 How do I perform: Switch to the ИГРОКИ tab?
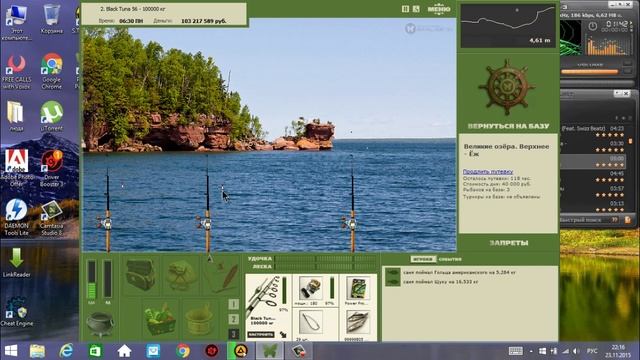423,259
